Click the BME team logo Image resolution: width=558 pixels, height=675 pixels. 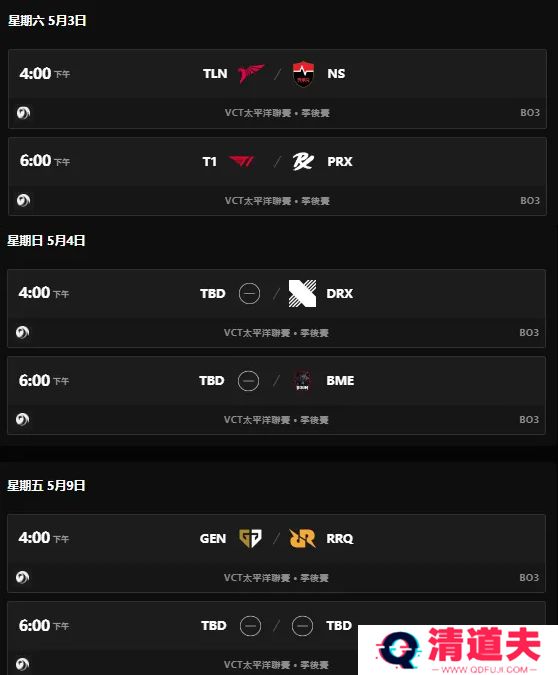(303, 381)
